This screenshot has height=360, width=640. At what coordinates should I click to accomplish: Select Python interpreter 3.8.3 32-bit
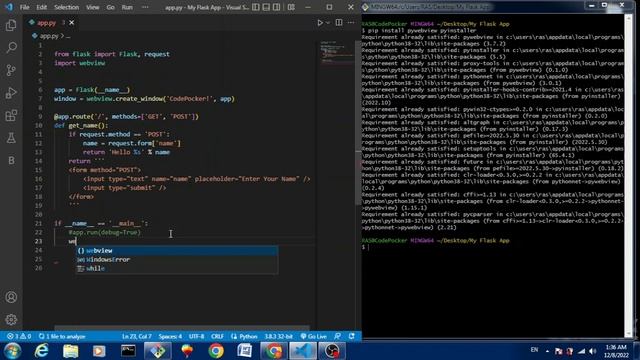(278, 336)
